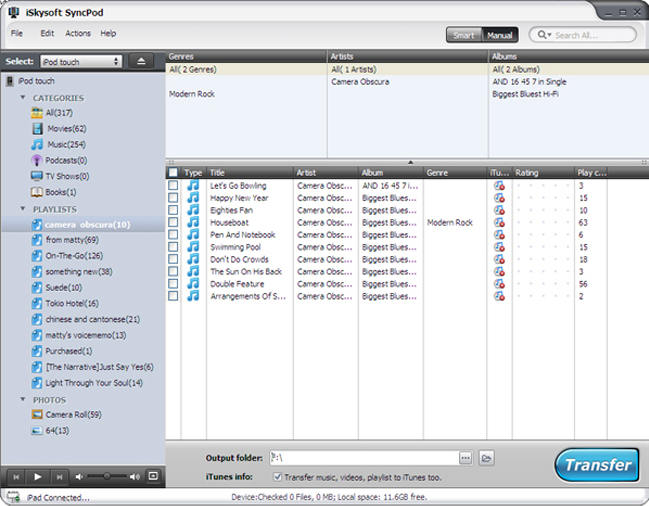Toggle the select-all checkbox in table header

pos(173,173)
